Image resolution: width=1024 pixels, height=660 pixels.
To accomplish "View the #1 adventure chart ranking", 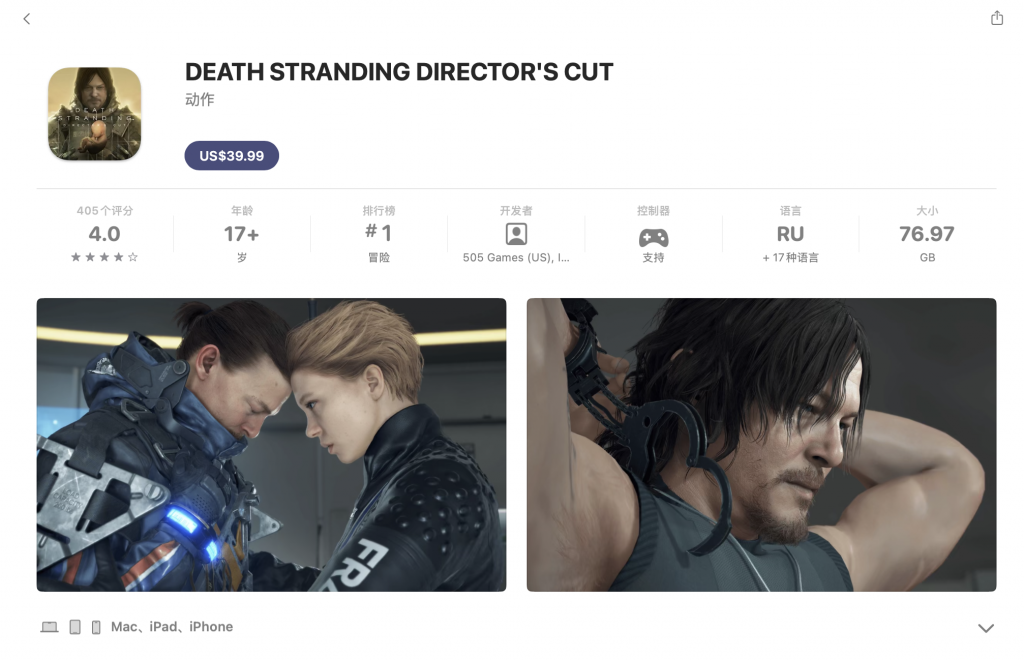I will coord(379,234).
